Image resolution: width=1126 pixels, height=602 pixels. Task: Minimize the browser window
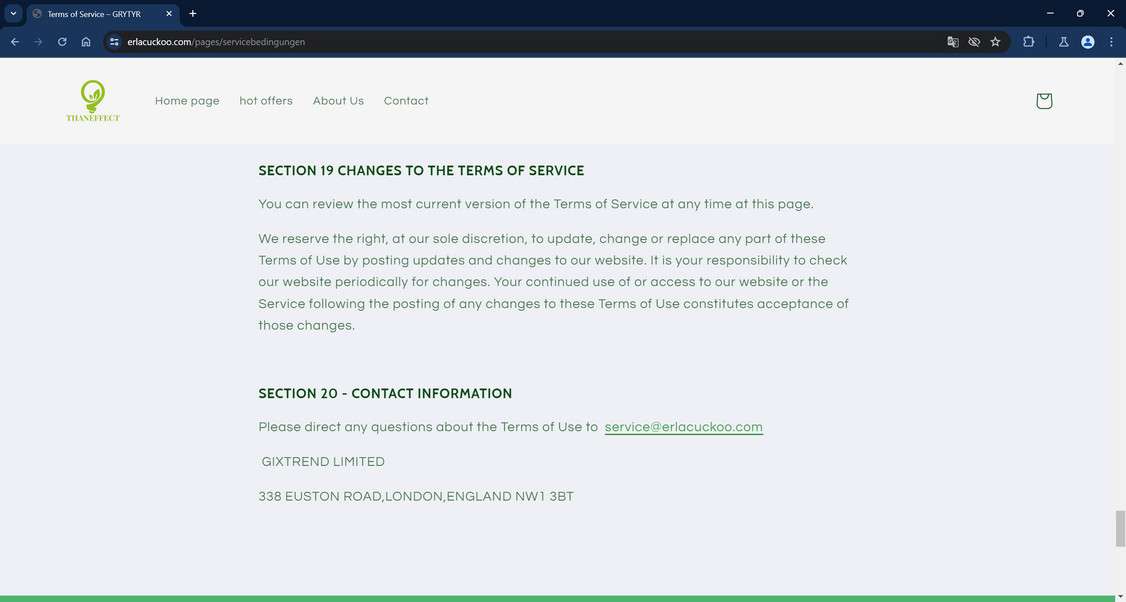1050,13
